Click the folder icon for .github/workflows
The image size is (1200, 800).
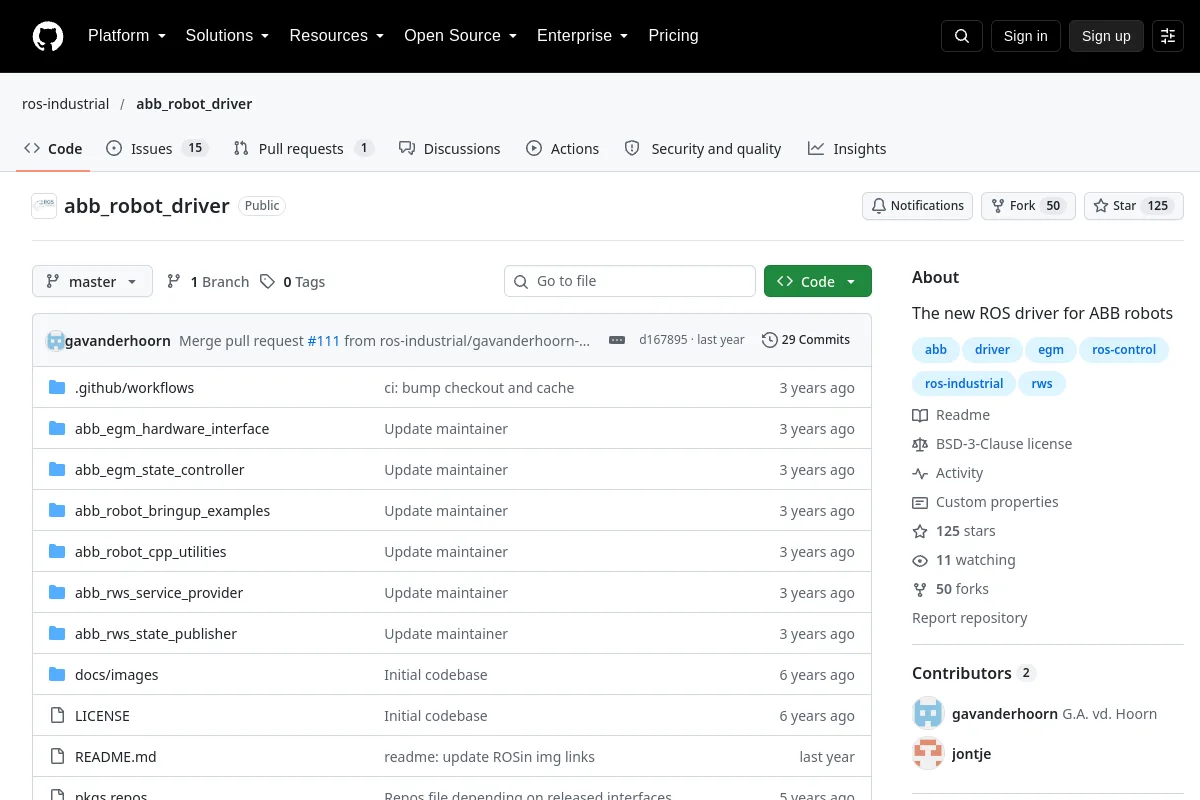point(57,388)
